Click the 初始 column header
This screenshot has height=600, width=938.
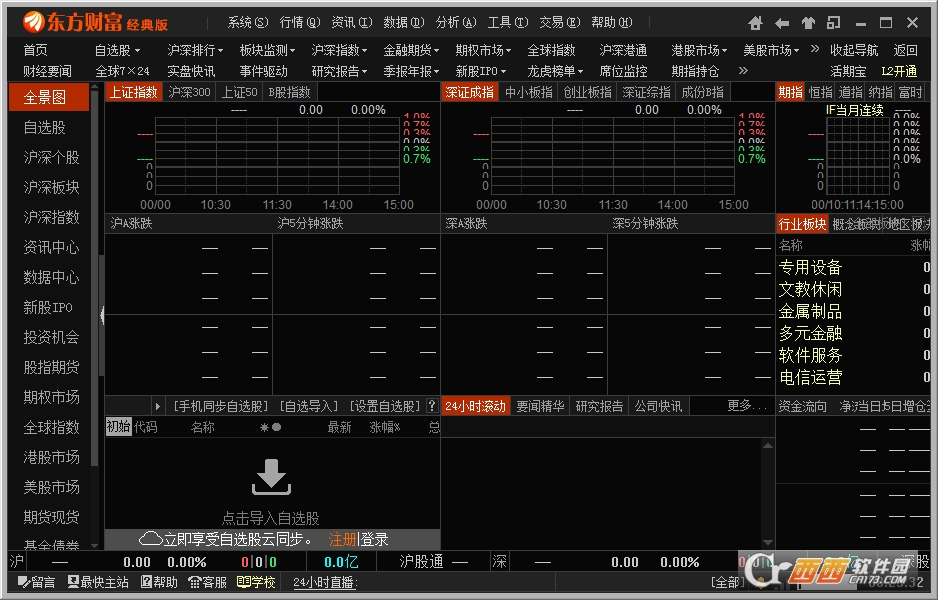coord(118,427)
